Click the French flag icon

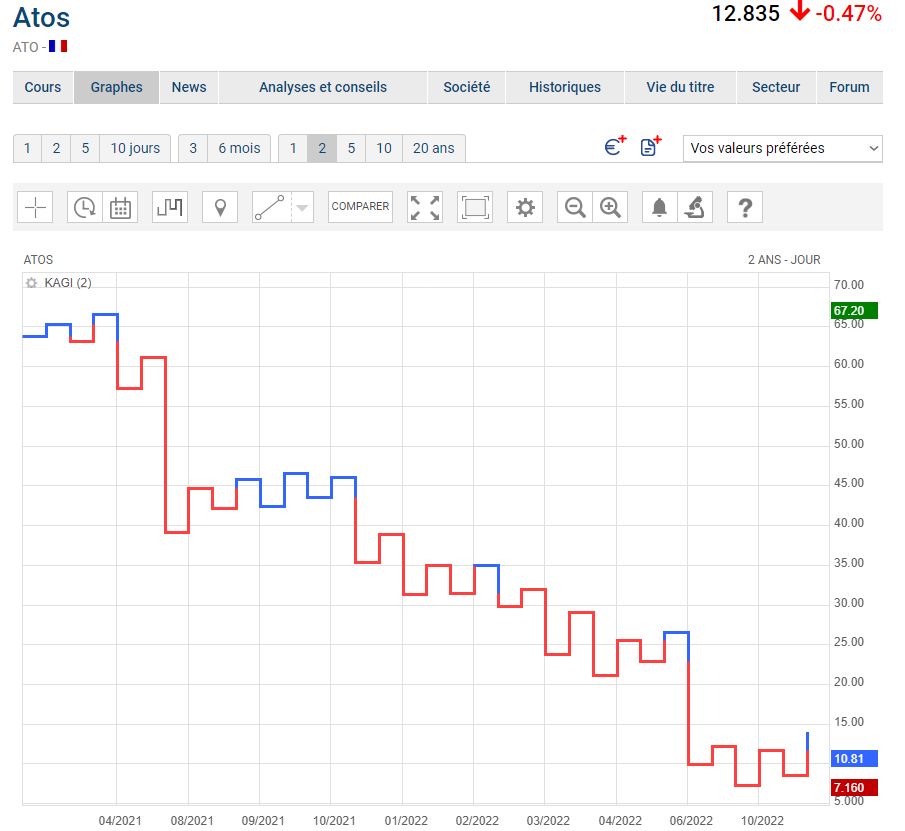(58, 46)
